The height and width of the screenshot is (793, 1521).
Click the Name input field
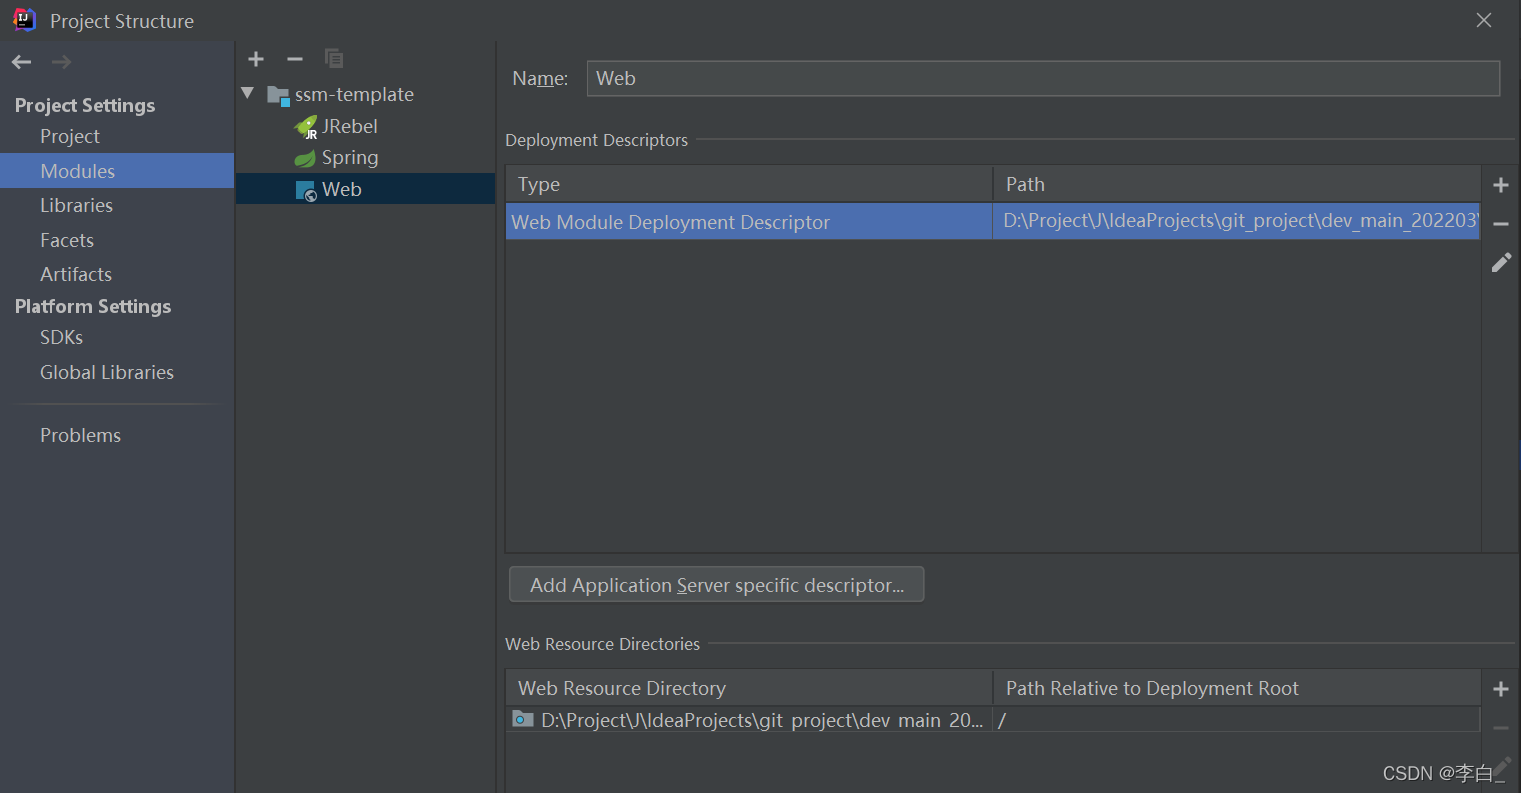[1043, 78]
